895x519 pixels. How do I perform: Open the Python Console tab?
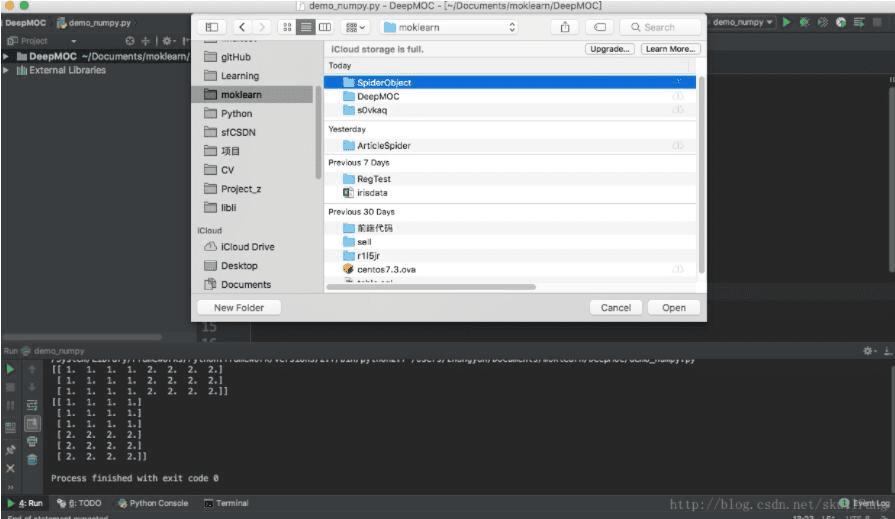coord(153,503)
